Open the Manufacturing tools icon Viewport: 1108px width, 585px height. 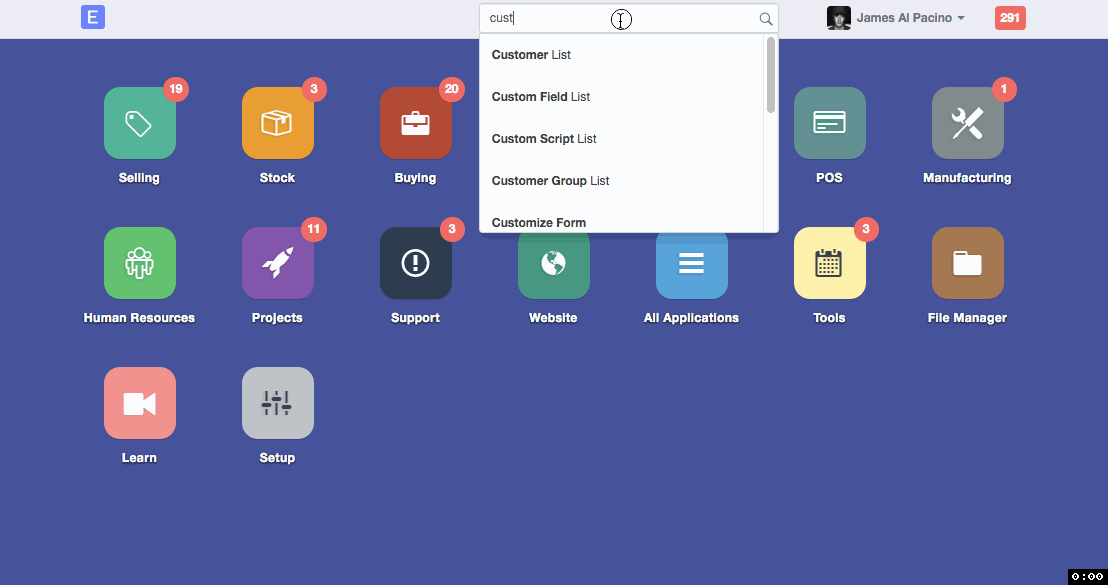point(968,123)
